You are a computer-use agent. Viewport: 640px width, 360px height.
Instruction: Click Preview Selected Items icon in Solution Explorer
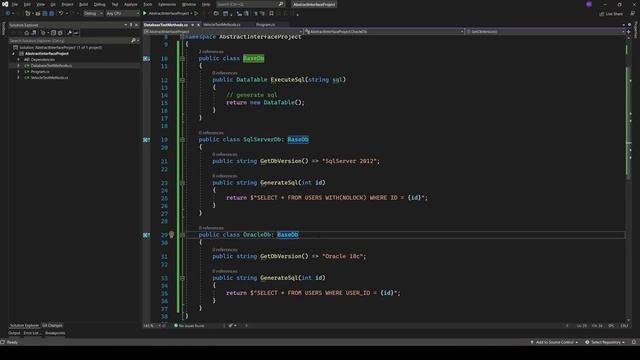(76, 33)
